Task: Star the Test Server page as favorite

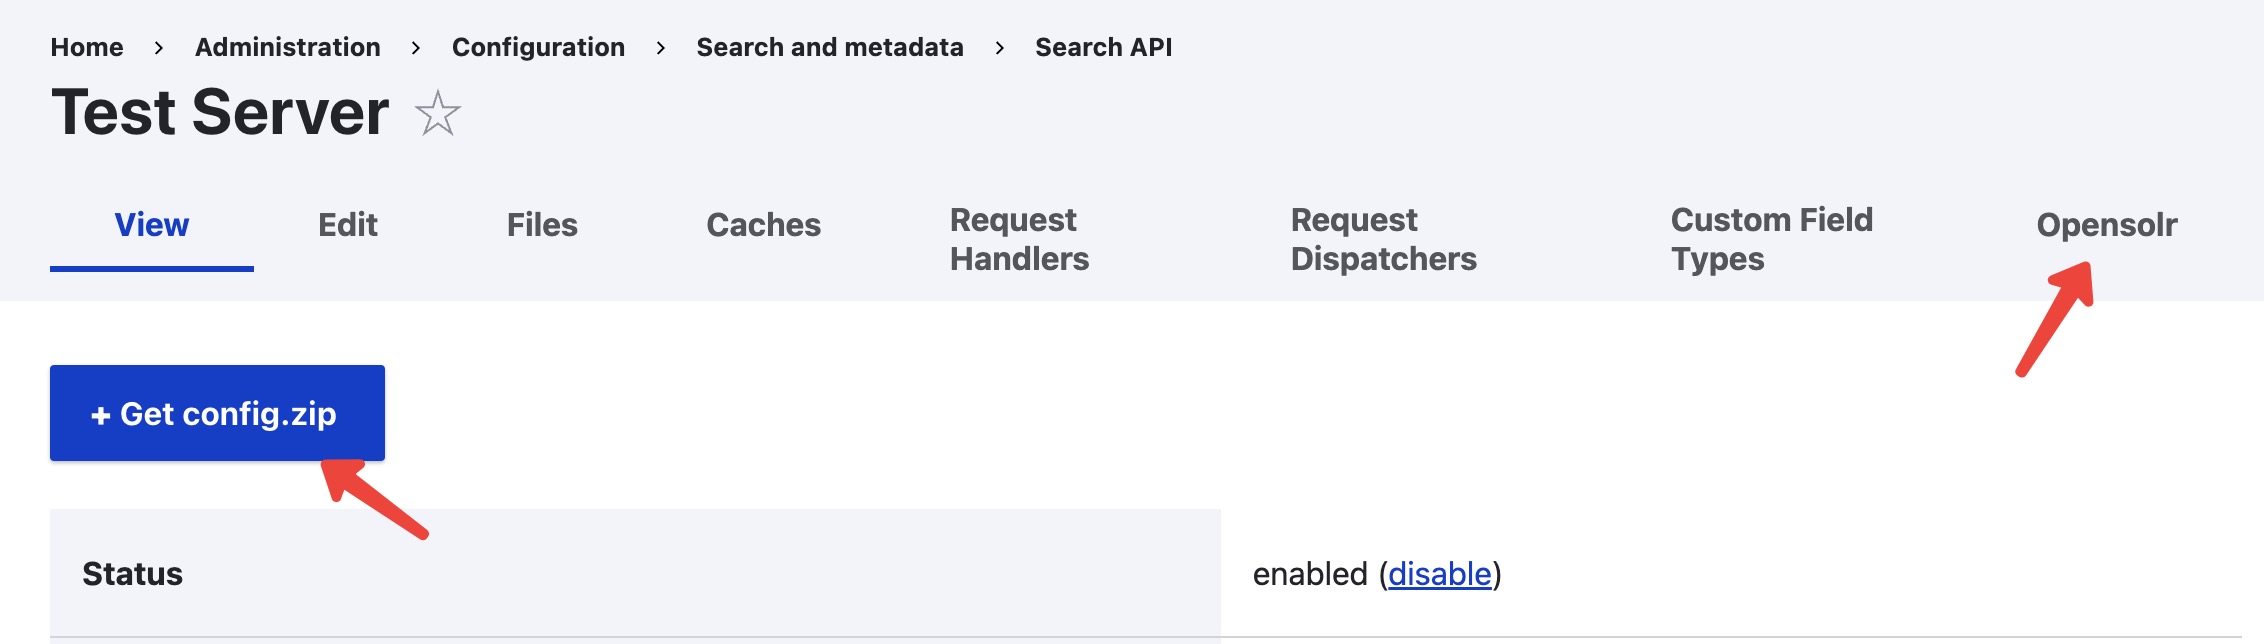Action: click(x=437, y=116)
